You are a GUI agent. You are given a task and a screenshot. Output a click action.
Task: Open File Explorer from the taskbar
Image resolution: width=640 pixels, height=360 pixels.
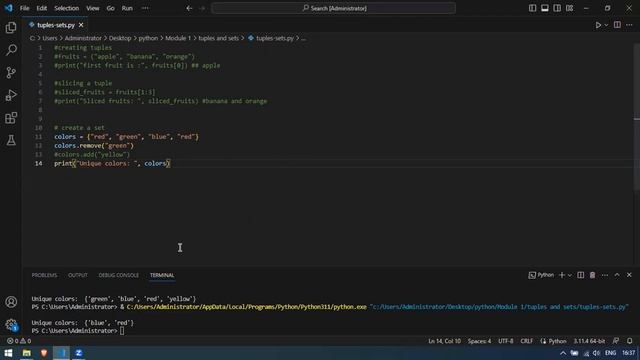[x=27, y=353]
